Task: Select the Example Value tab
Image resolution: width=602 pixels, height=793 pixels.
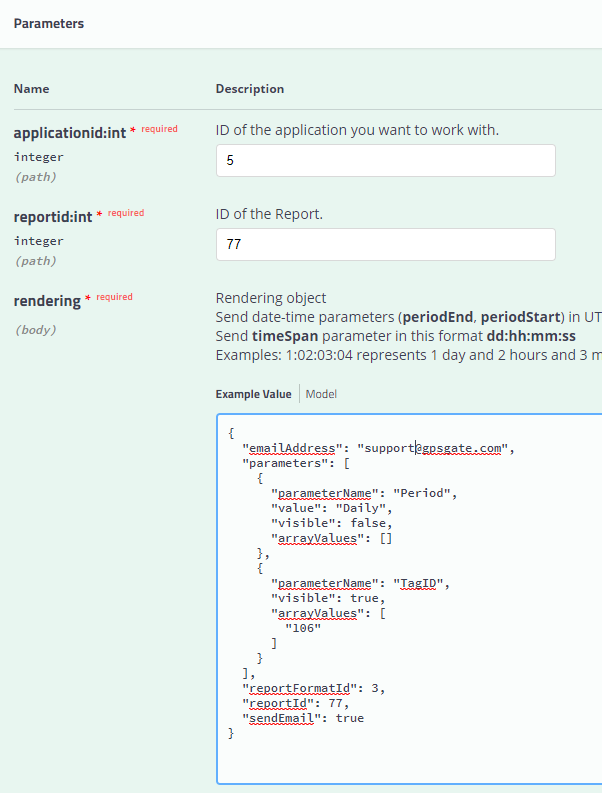Action: (253, 394)
